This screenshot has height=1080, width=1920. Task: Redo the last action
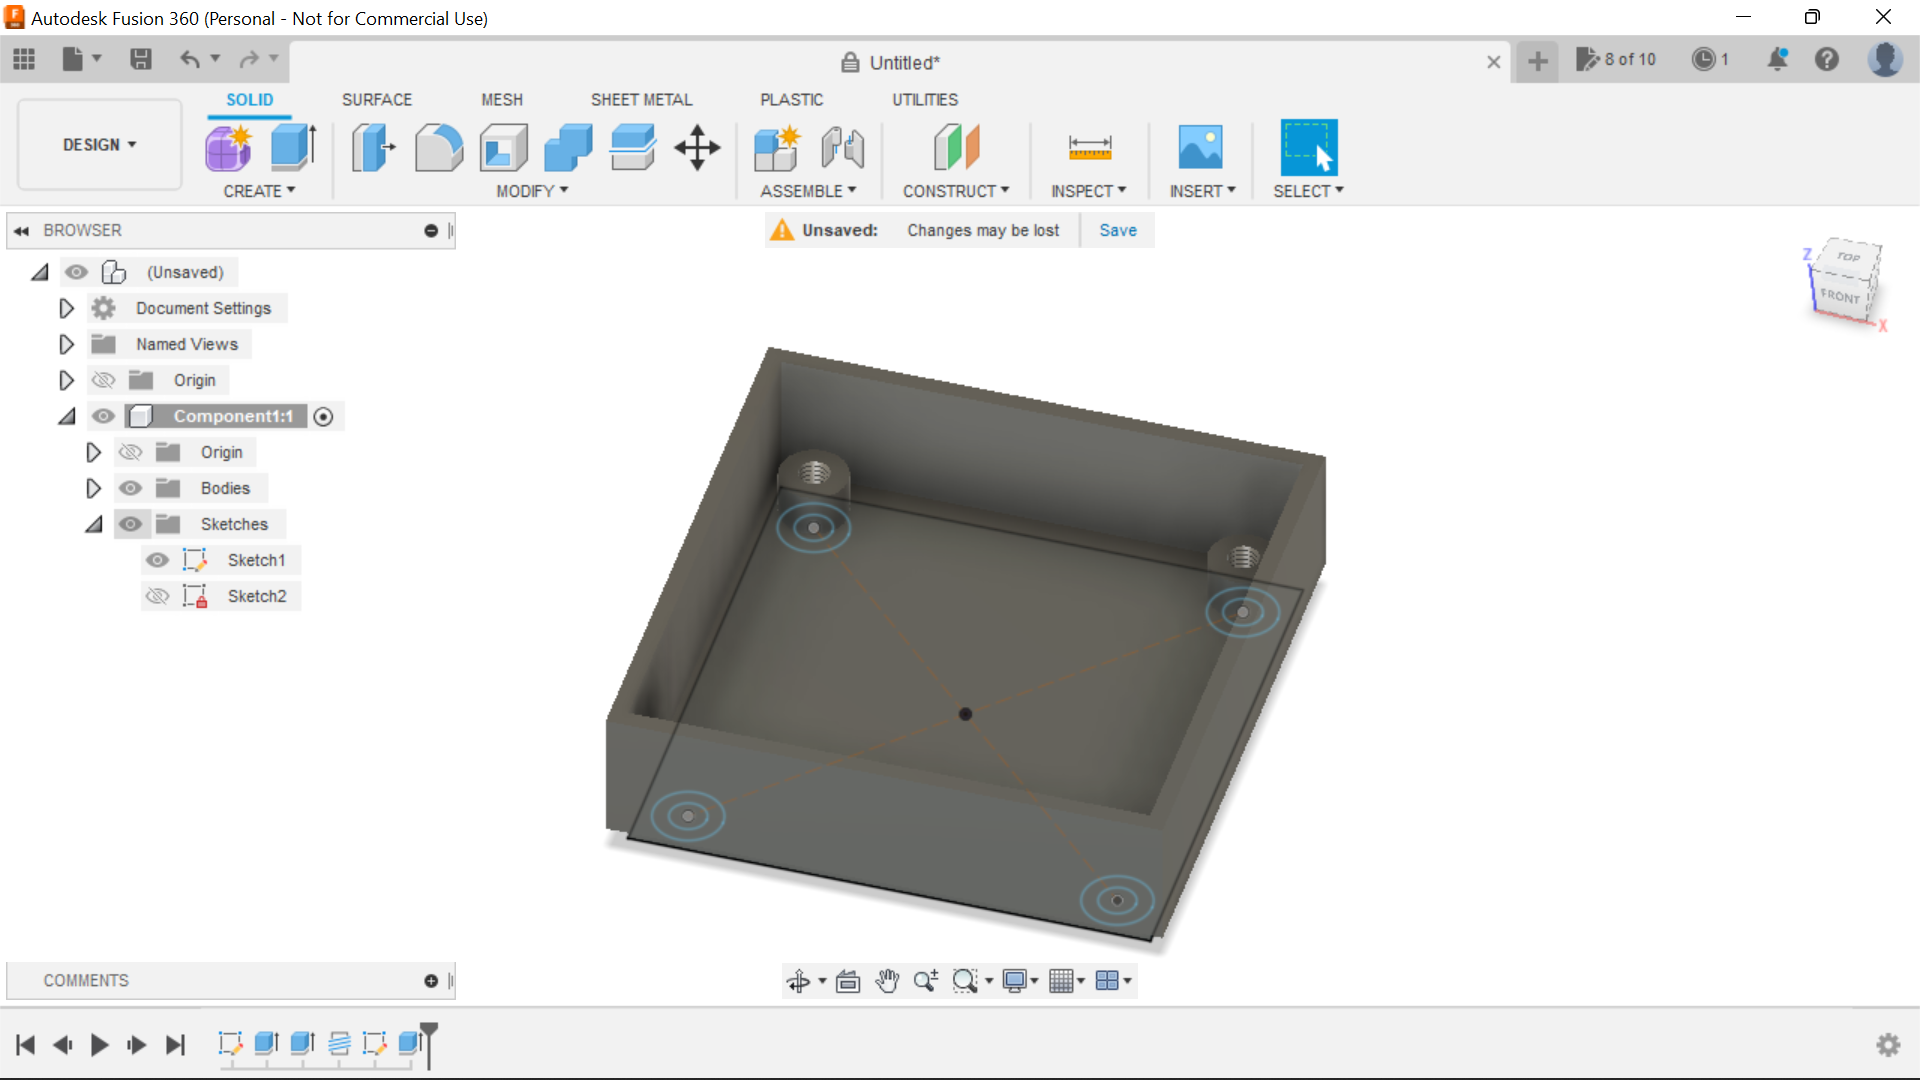(x=249, y=60)
